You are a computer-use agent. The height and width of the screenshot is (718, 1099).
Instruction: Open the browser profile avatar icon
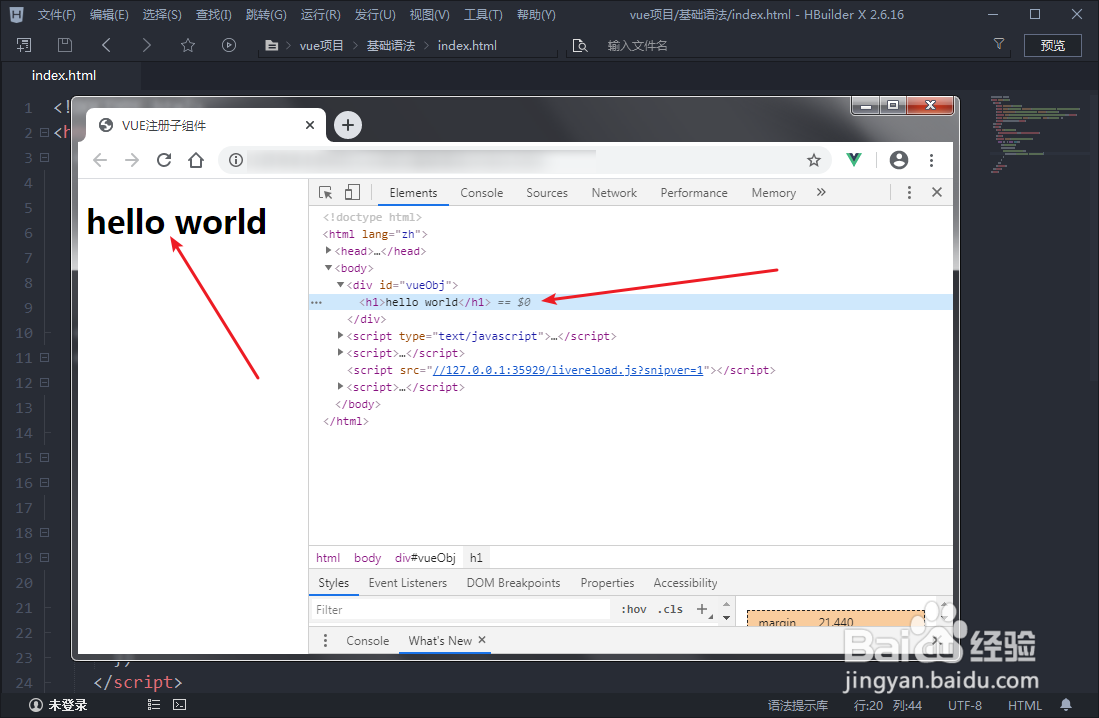coord(899,160)
